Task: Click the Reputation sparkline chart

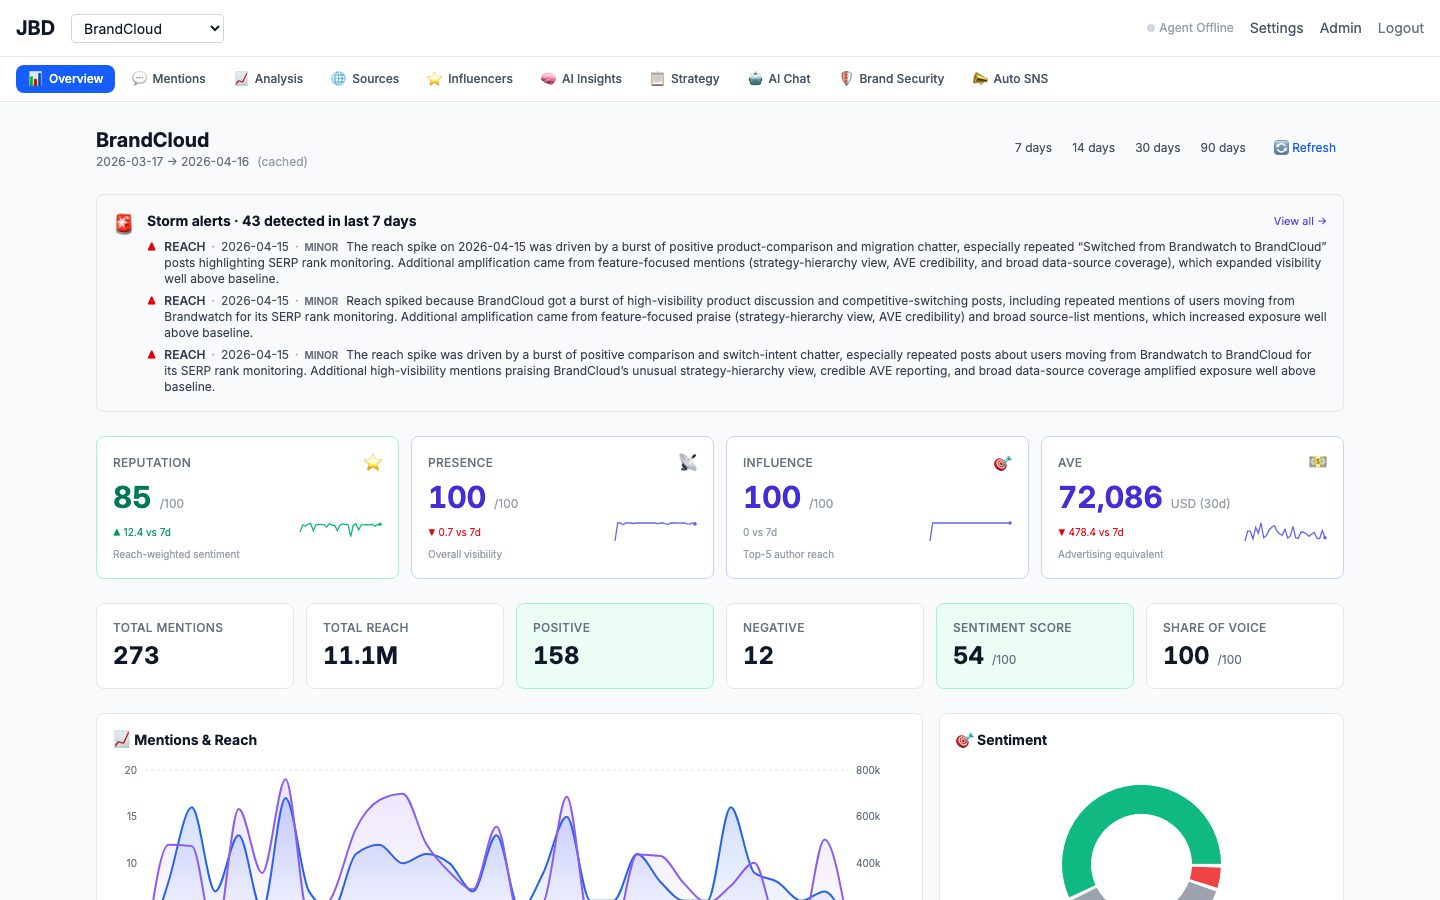Action: point(341,528)
